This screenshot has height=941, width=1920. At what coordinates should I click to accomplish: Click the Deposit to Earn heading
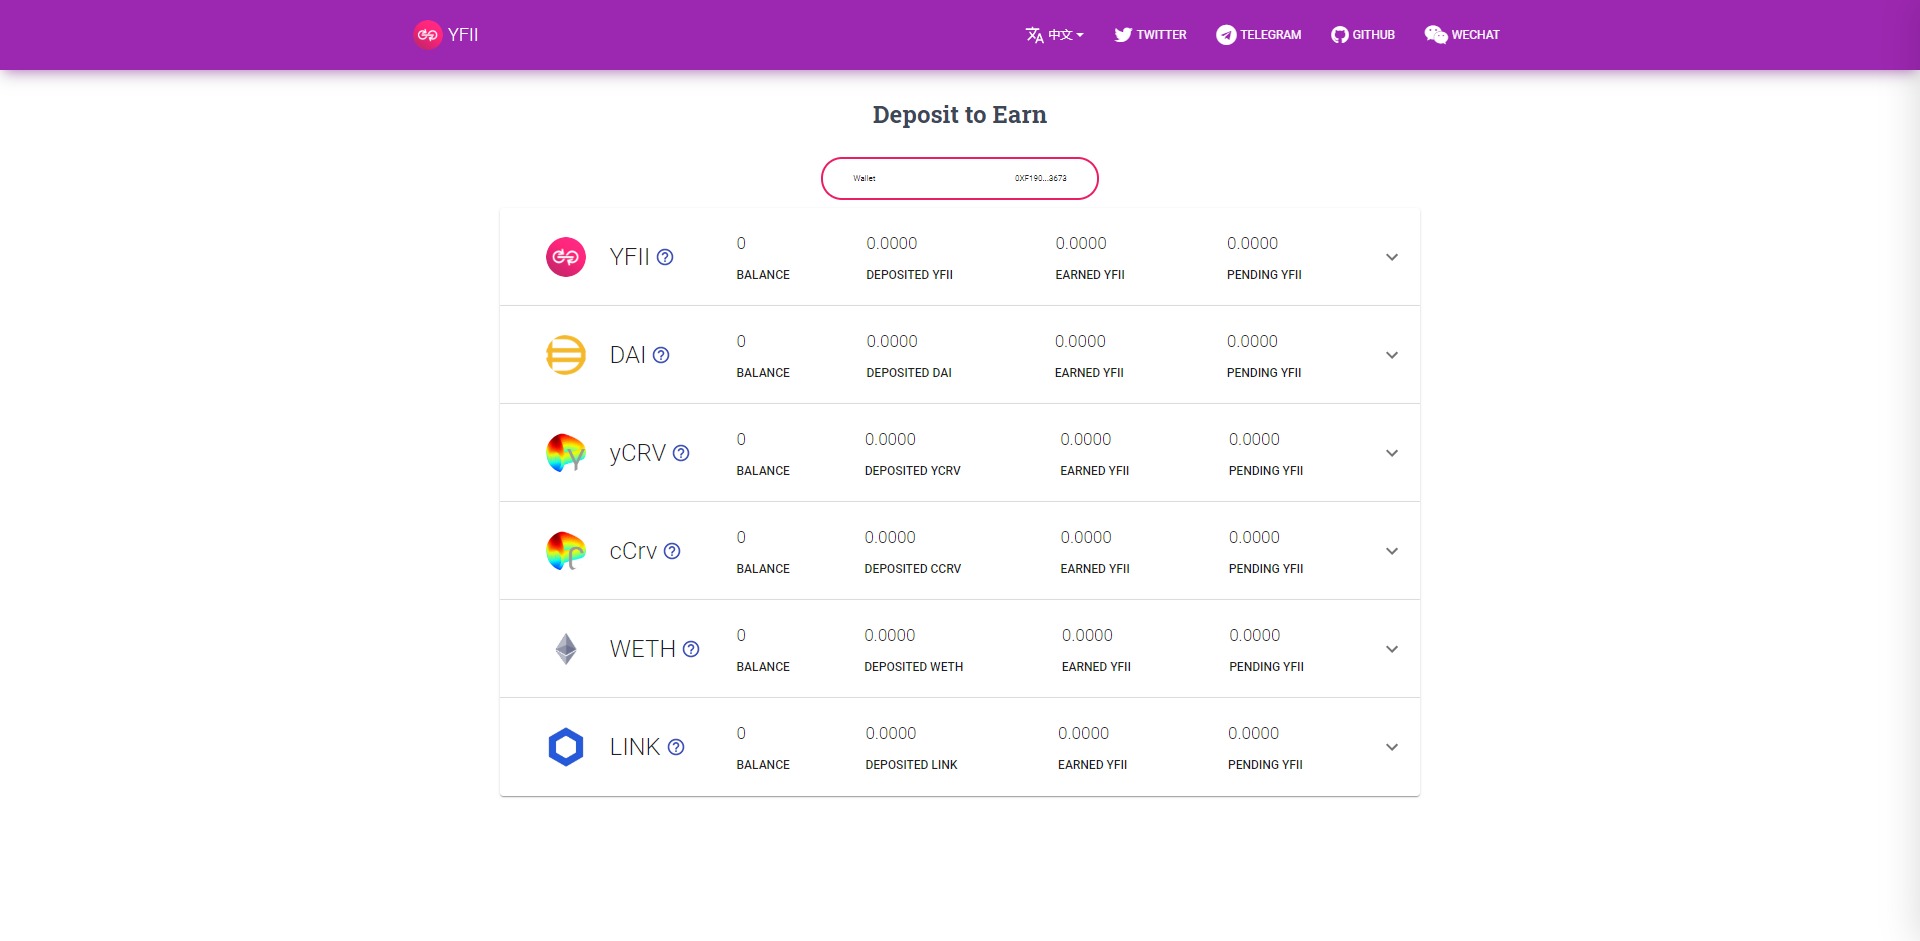click(x=960, y=115)
